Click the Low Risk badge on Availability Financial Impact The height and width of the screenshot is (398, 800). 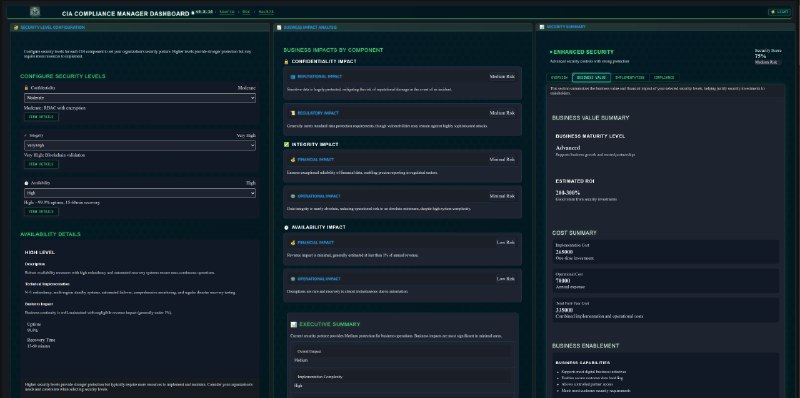(506, 242)
